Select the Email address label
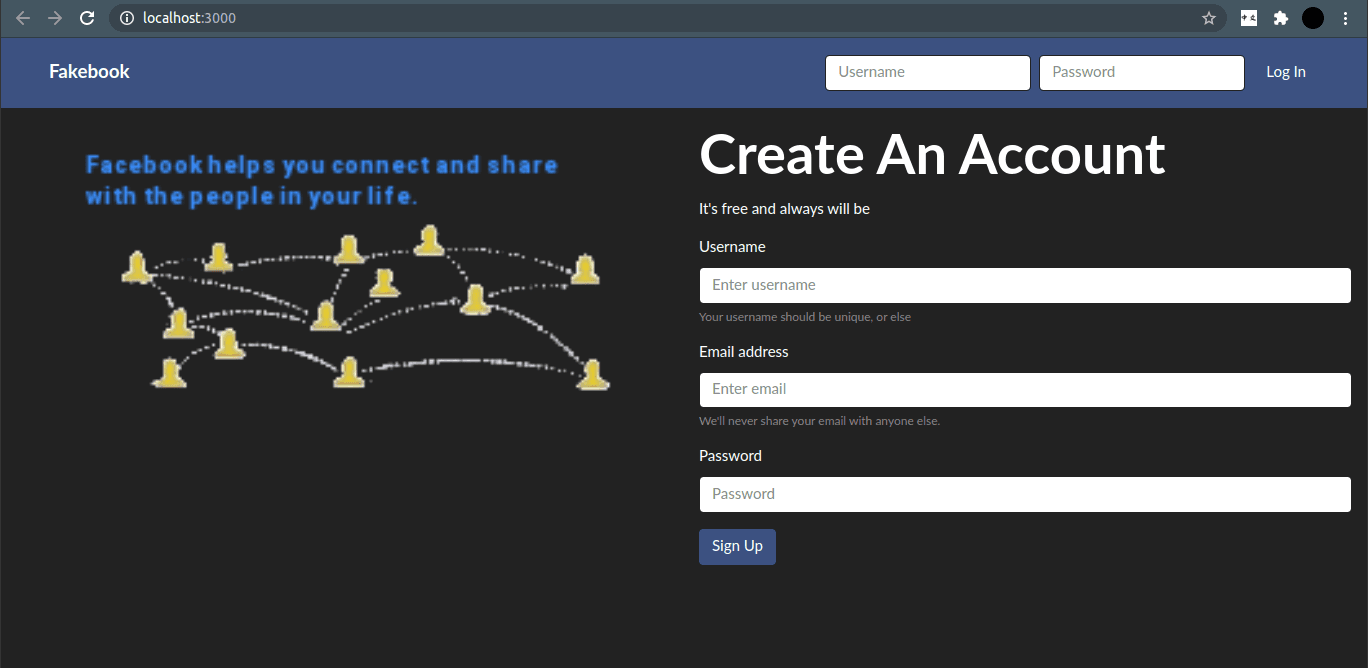1368x668 pixels. (x=743, y=352)
